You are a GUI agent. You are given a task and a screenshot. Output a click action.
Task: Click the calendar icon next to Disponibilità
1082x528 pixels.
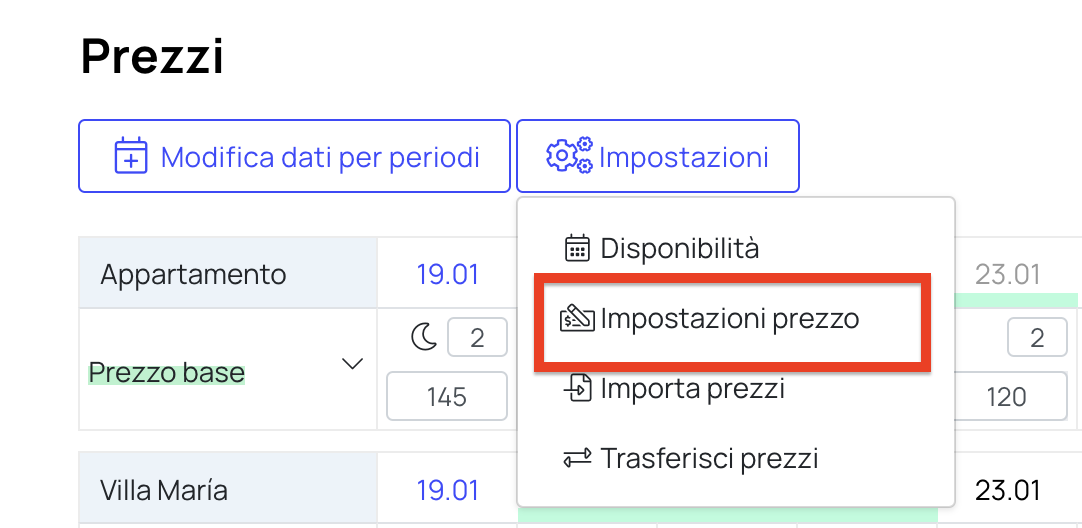click(577, 248)
